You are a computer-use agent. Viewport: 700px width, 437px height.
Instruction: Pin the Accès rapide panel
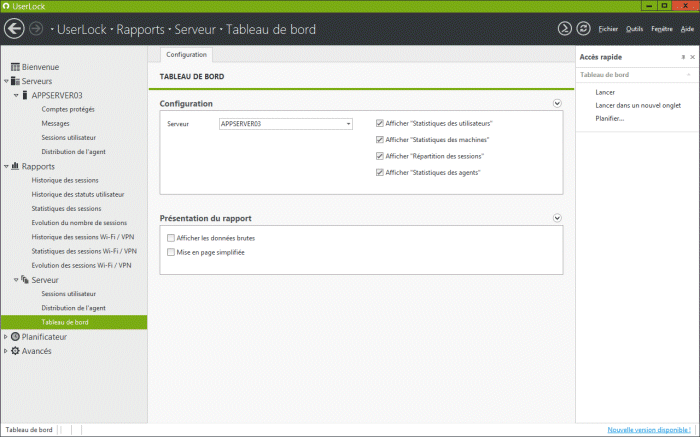pyautogui.click(x=683, y=57)
